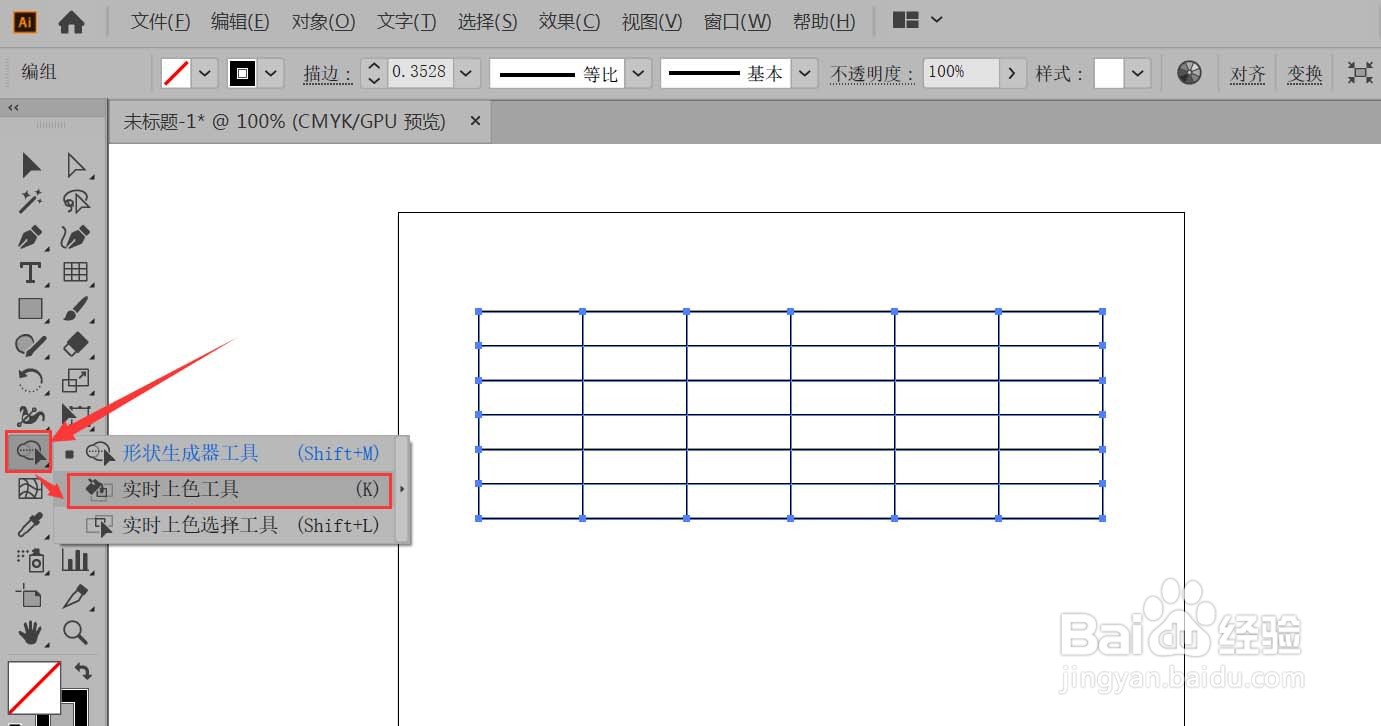This screenshot has height=726, width=1381.
Task: Open the 描边 stroke panel link
Action: tap(327, 74)
